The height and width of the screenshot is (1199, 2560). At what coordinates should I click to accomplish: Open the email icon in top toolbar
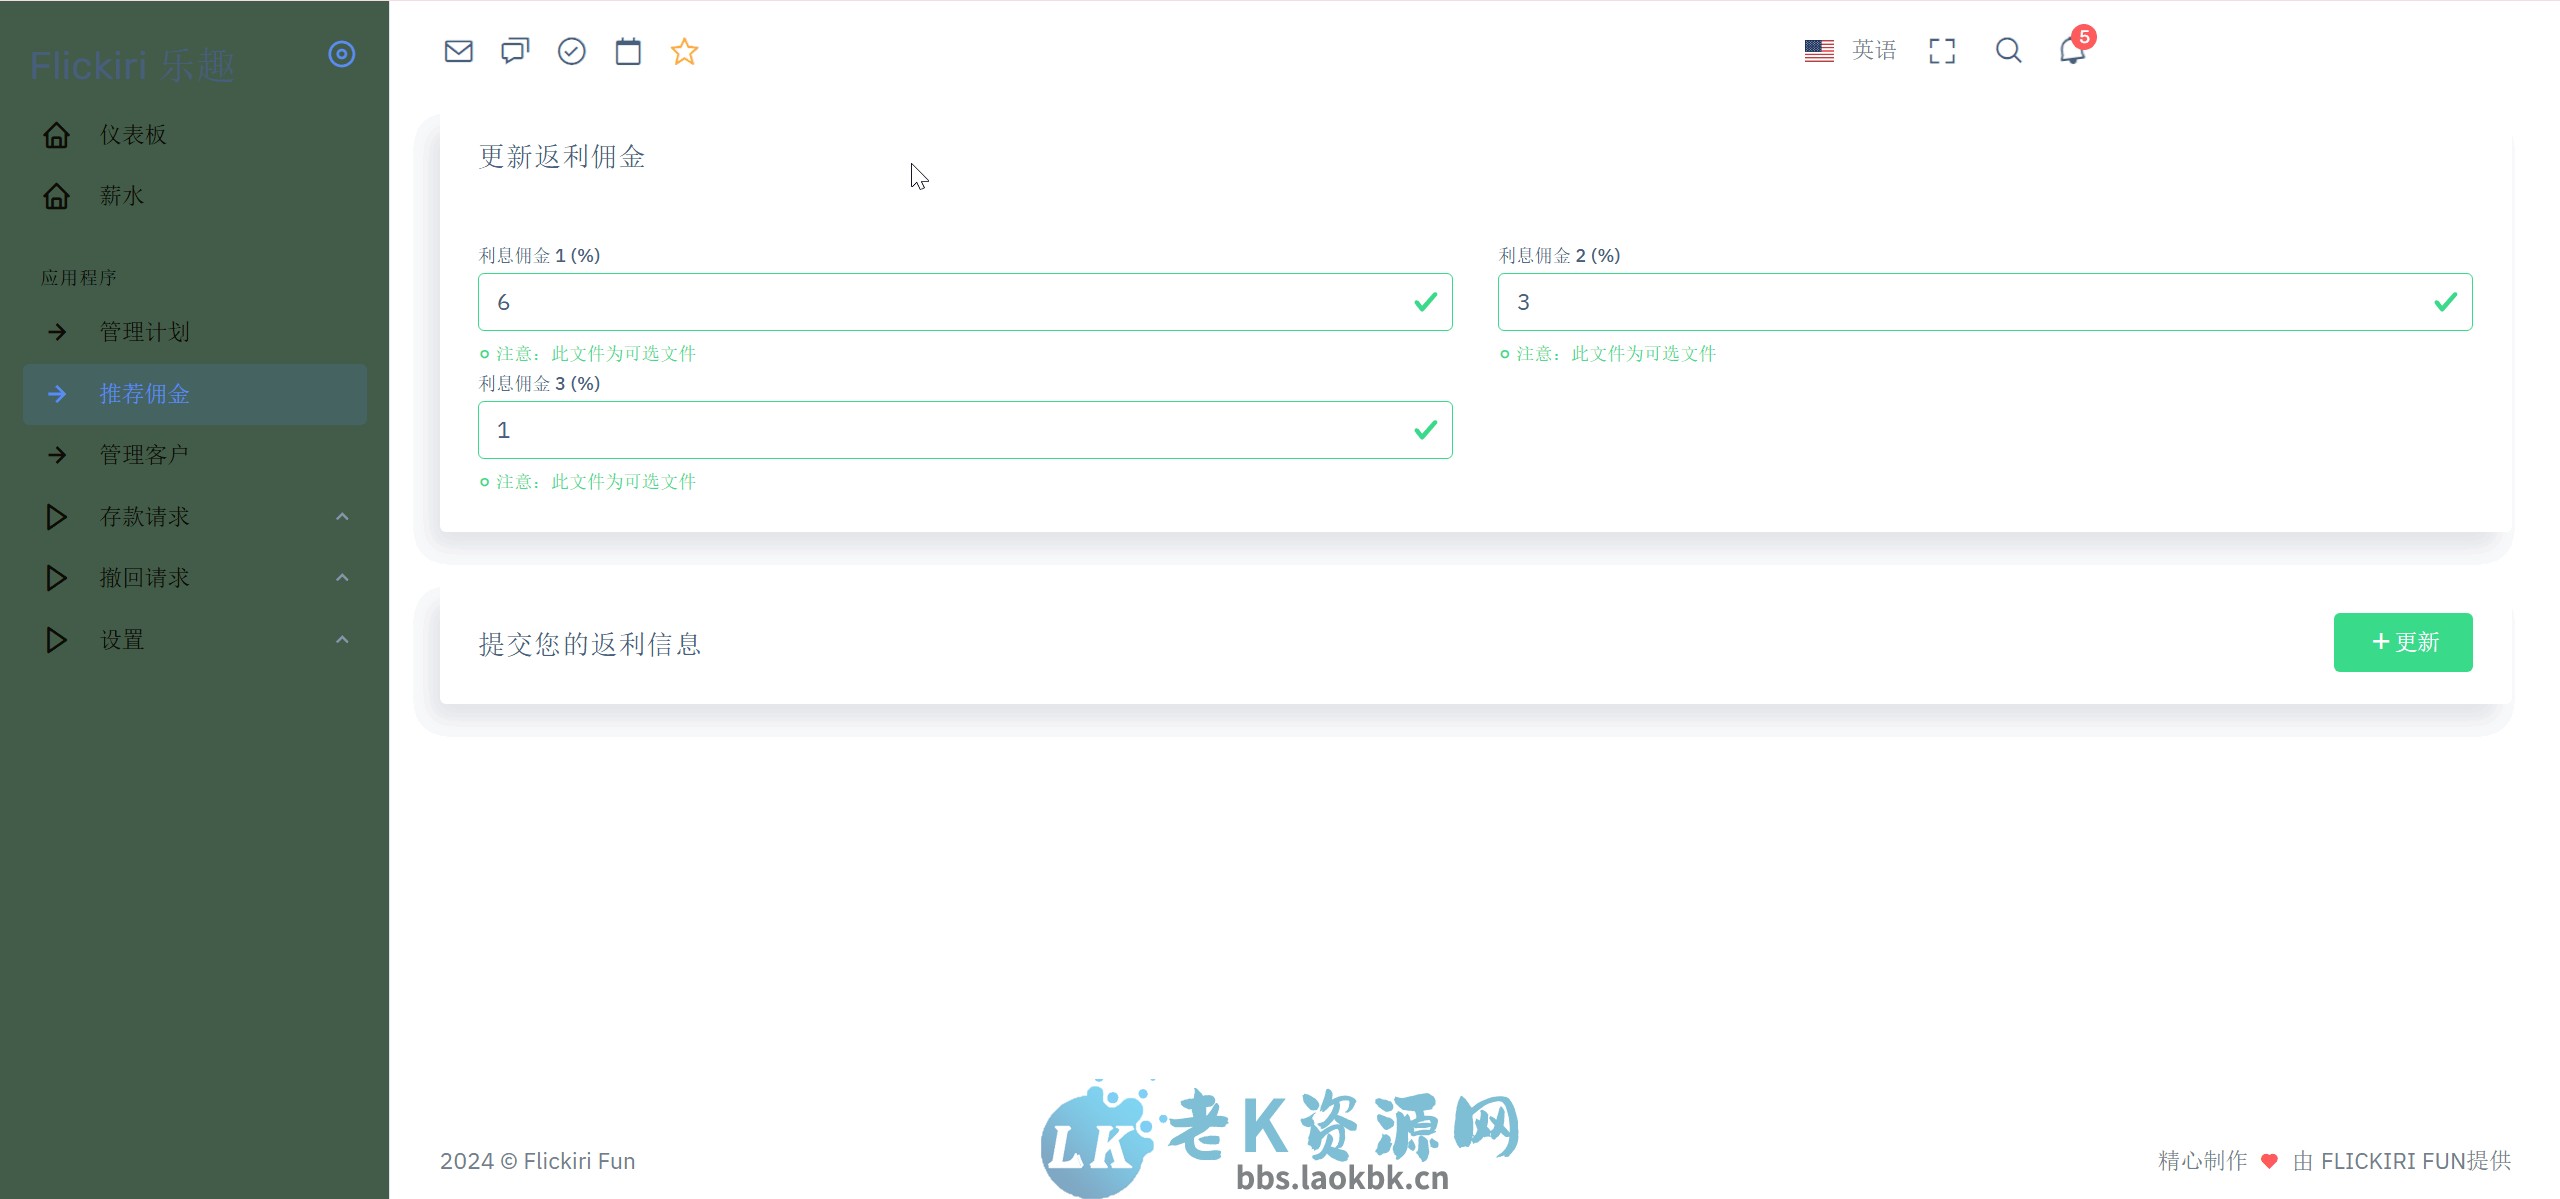[x=458, y=50]
